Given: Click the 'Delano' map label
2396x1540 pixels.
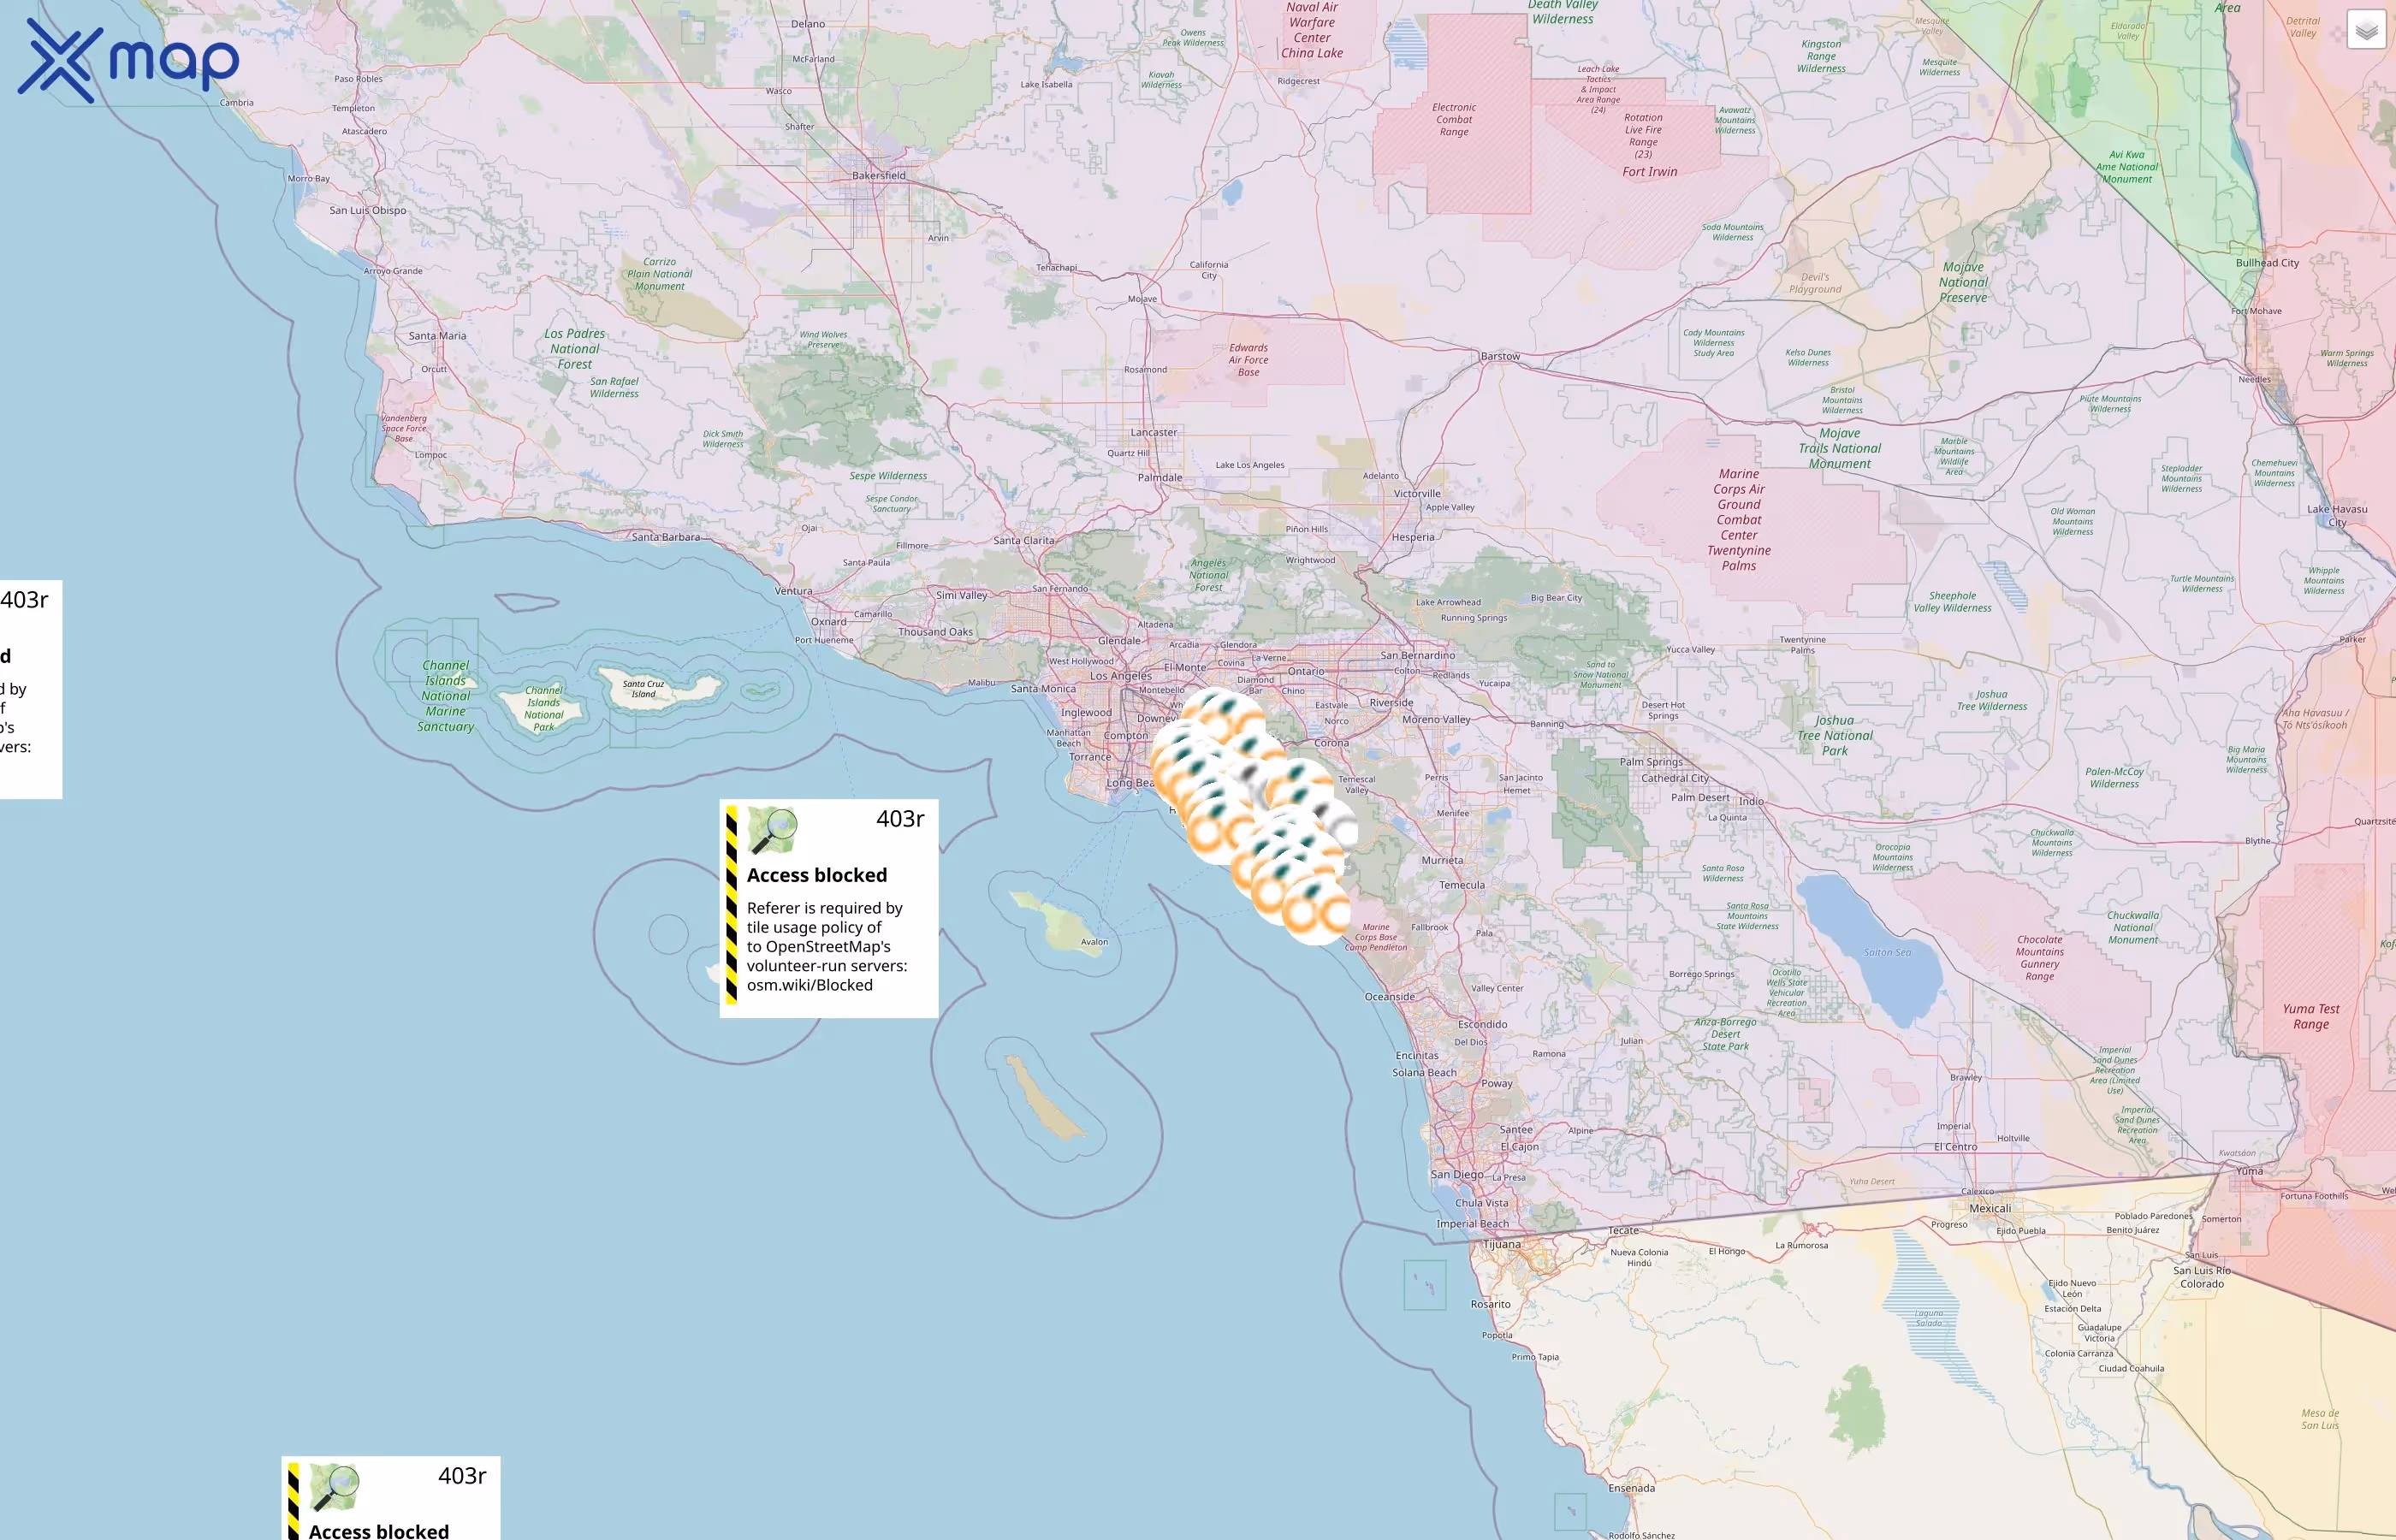Looking at the screenshot, I should coord(808,24).
